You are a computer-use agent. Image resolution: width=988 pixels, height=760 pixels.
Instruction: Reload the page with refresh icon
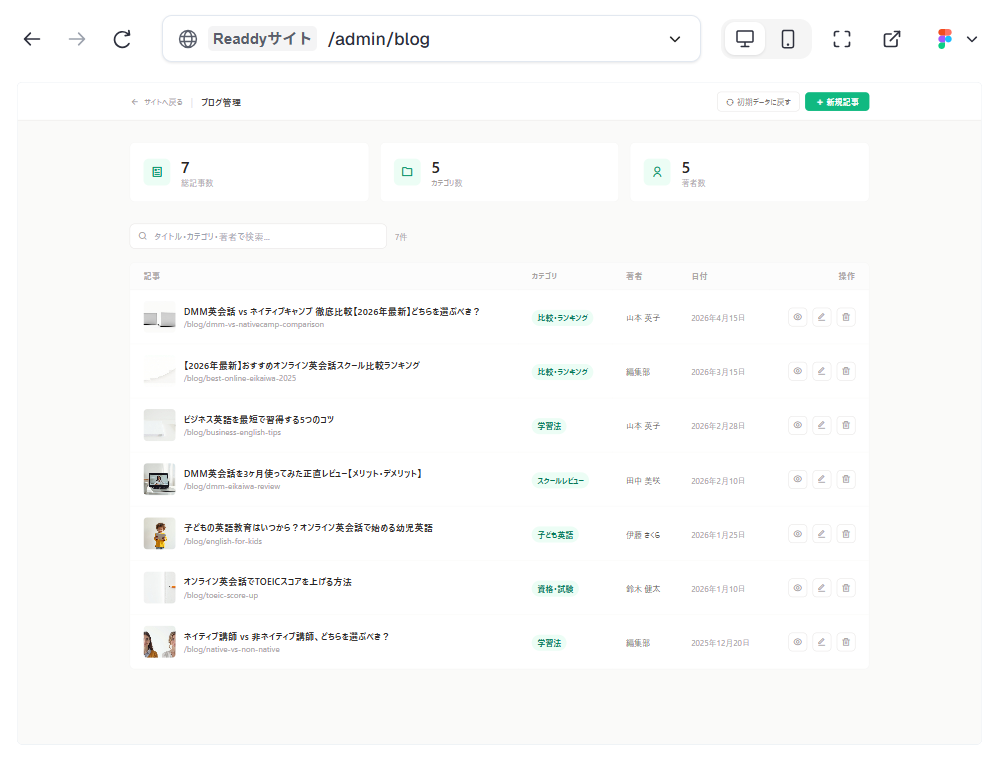point(122,39)
